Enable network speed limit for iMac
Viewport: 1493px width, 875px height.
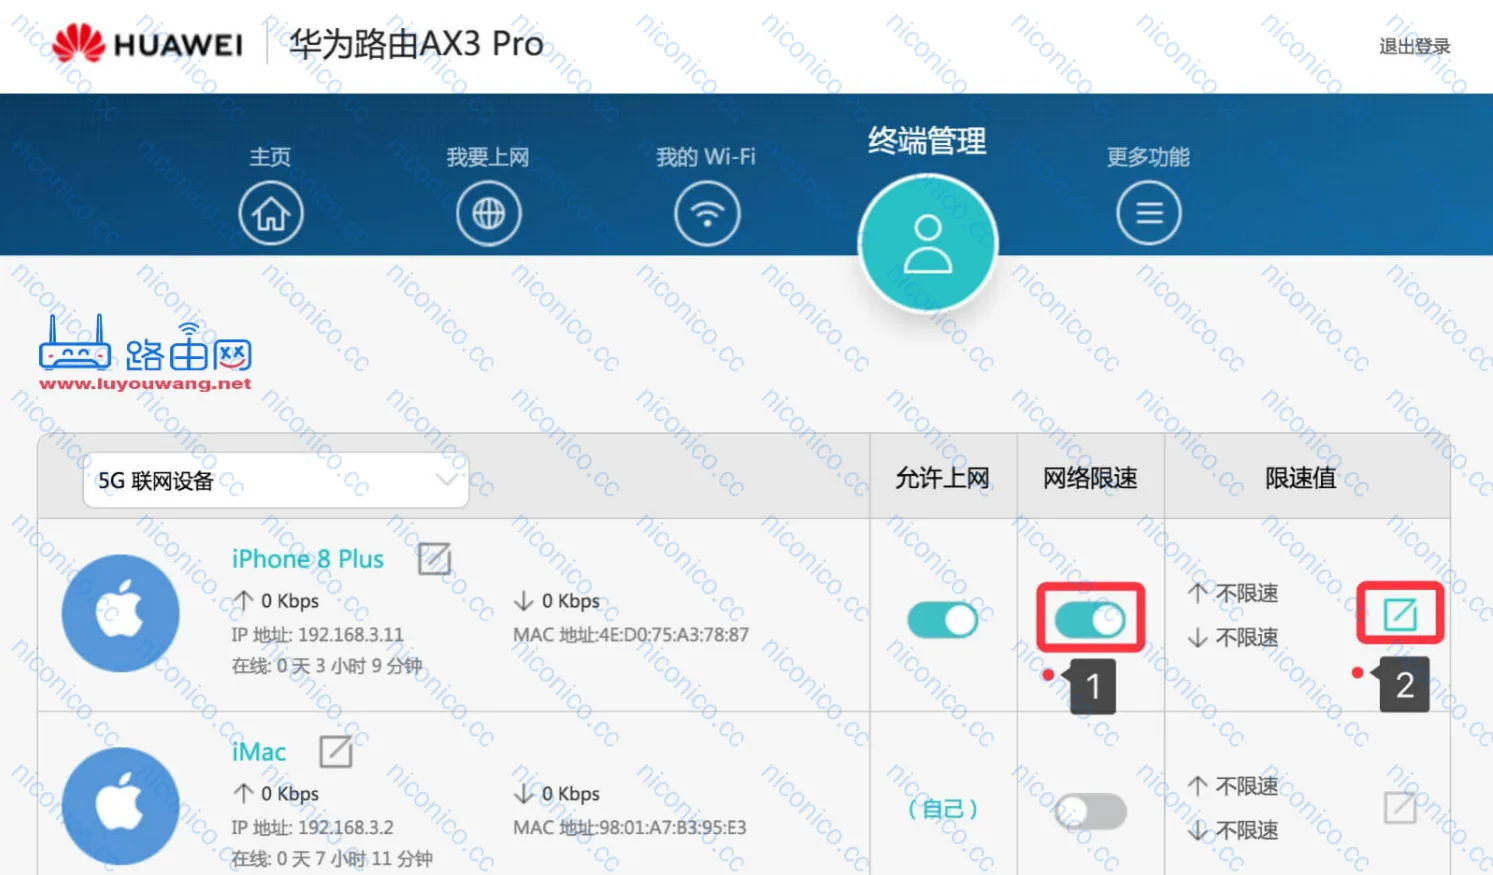(x=1090, y=811)
